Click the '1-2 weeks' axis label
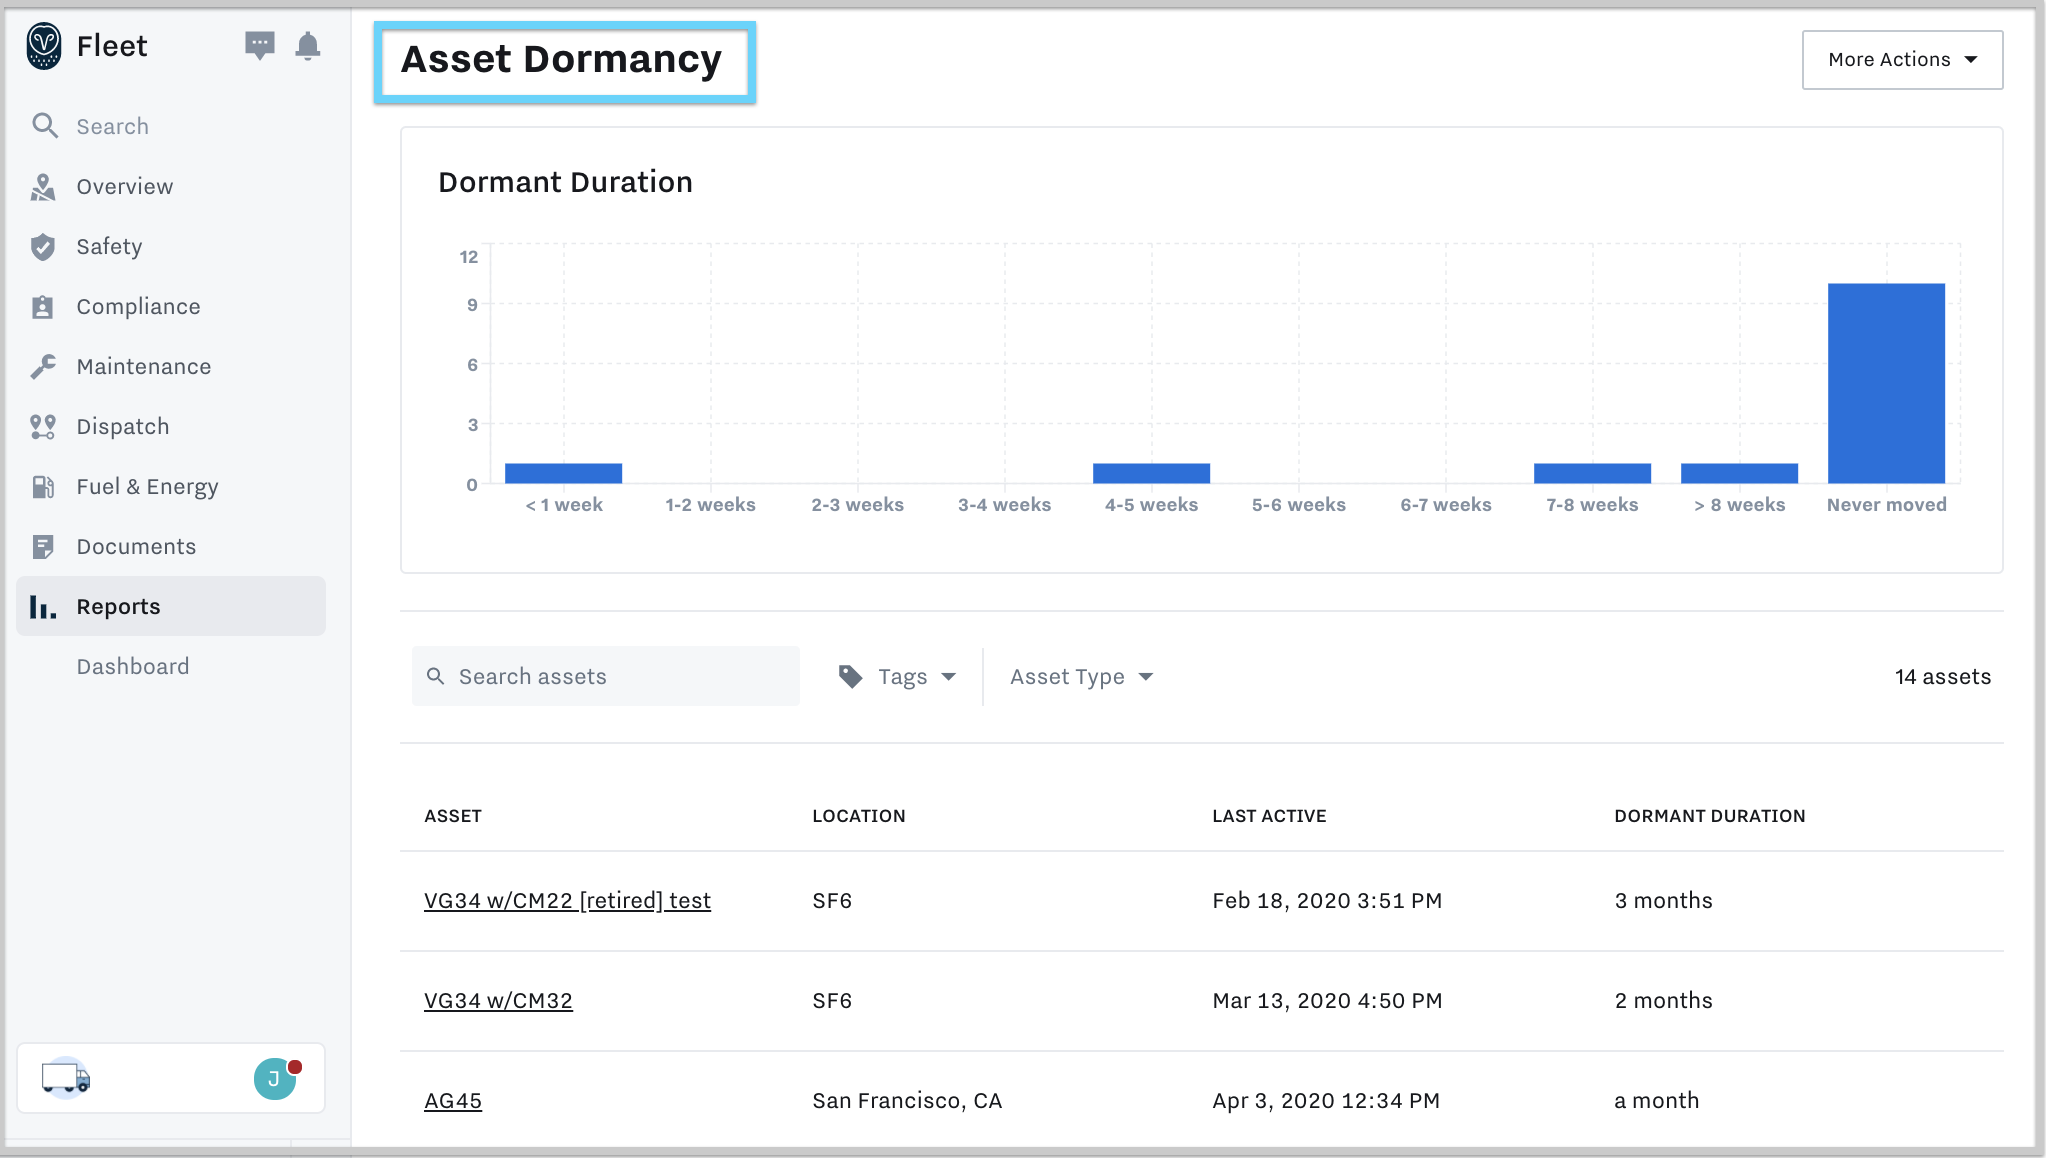This screenshot has height=1158, width=2046. [x=710, y=505]
